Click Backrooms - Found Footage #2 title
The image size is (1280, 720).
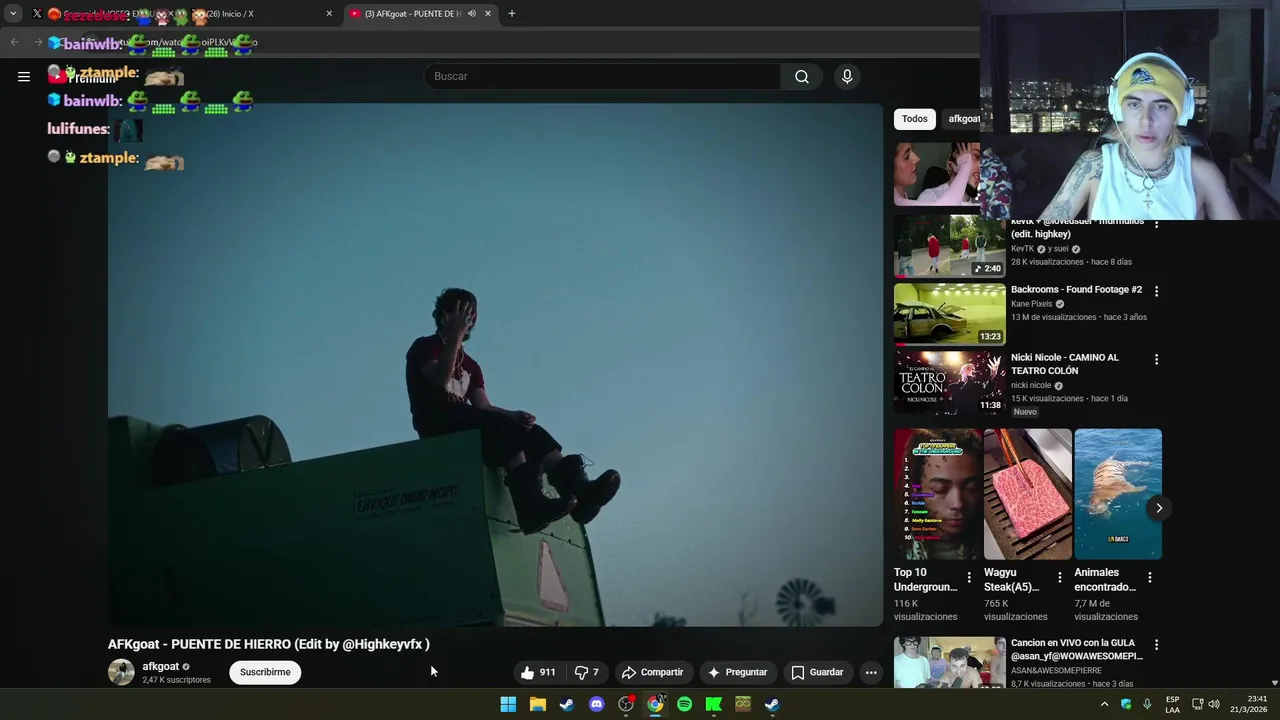click(x=1076, y=290)
